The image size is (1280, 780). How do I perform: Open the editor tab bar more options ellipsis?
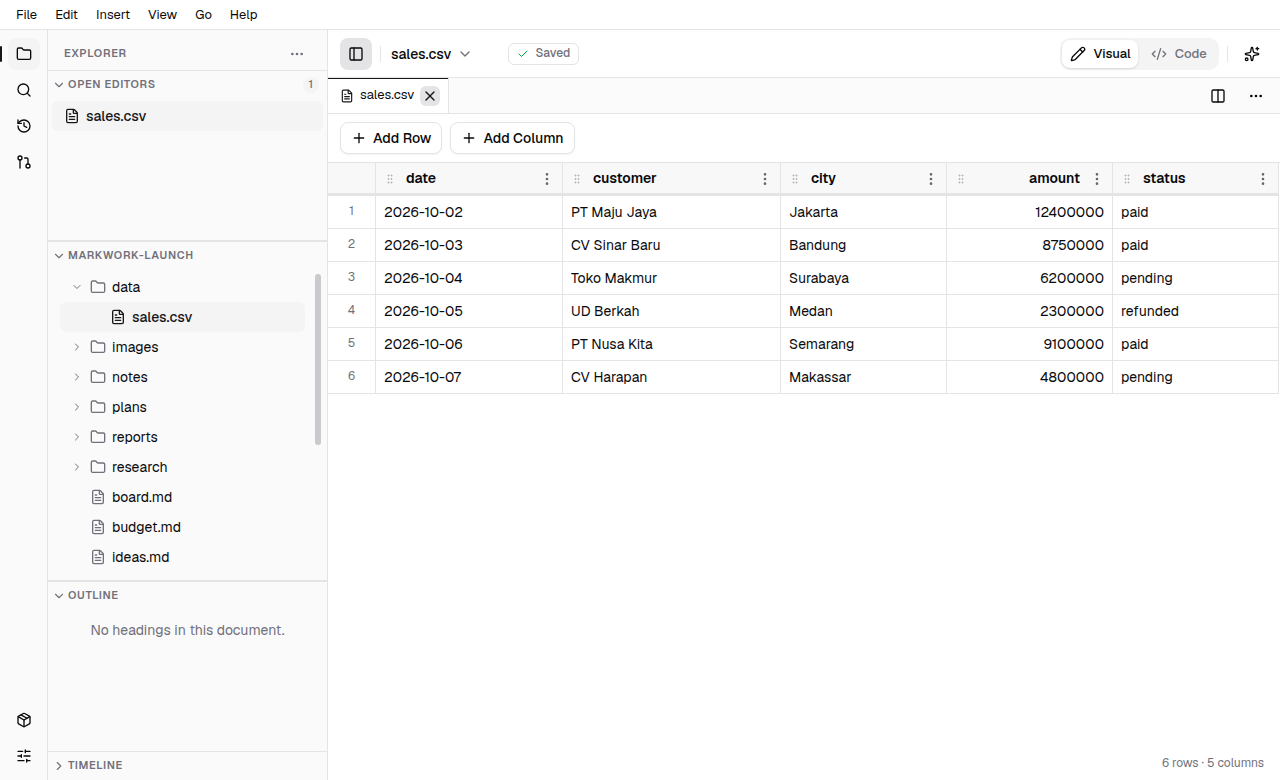[1256, 96]
